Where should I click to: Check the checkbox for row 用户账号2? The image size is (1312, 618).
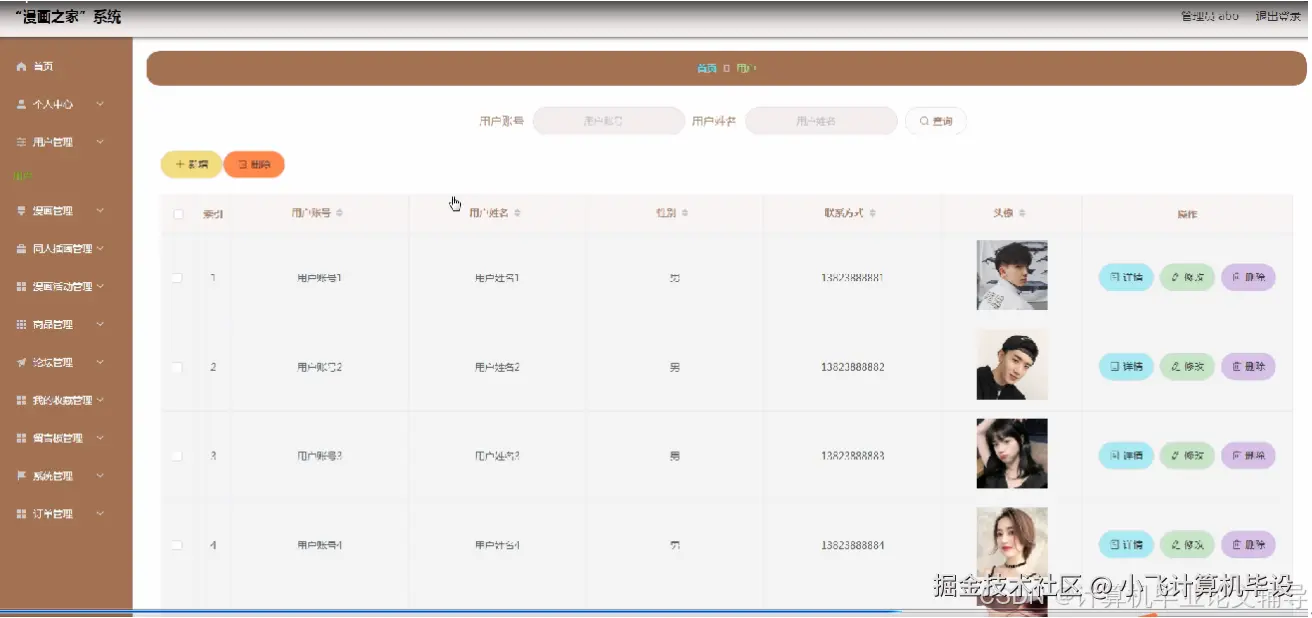tap(177, 367)
